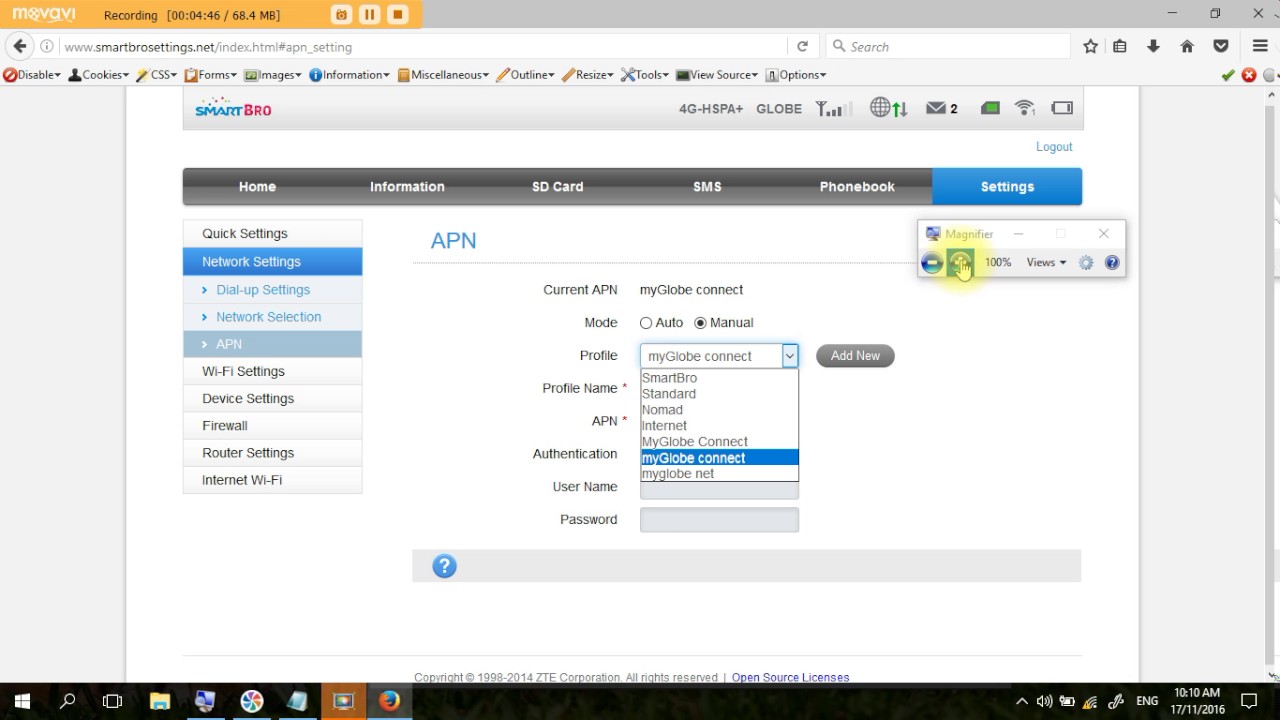Choose myglobe net from the profile list
Screen dimensions: 1280x720
[x=719, y=474]
